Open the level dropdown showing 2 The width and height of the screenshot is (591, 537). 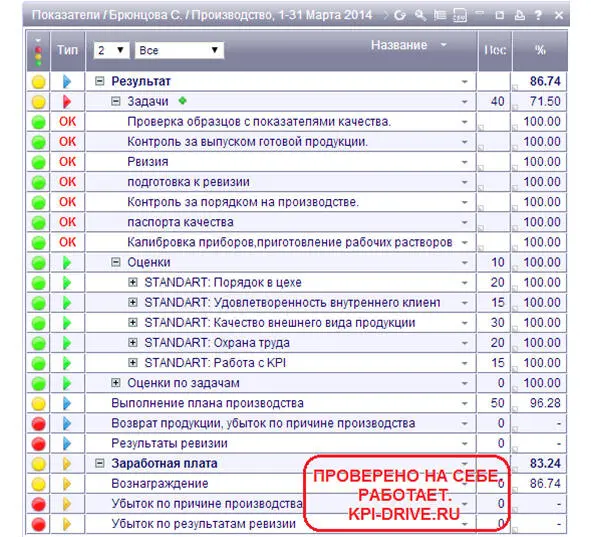[112, 50]
